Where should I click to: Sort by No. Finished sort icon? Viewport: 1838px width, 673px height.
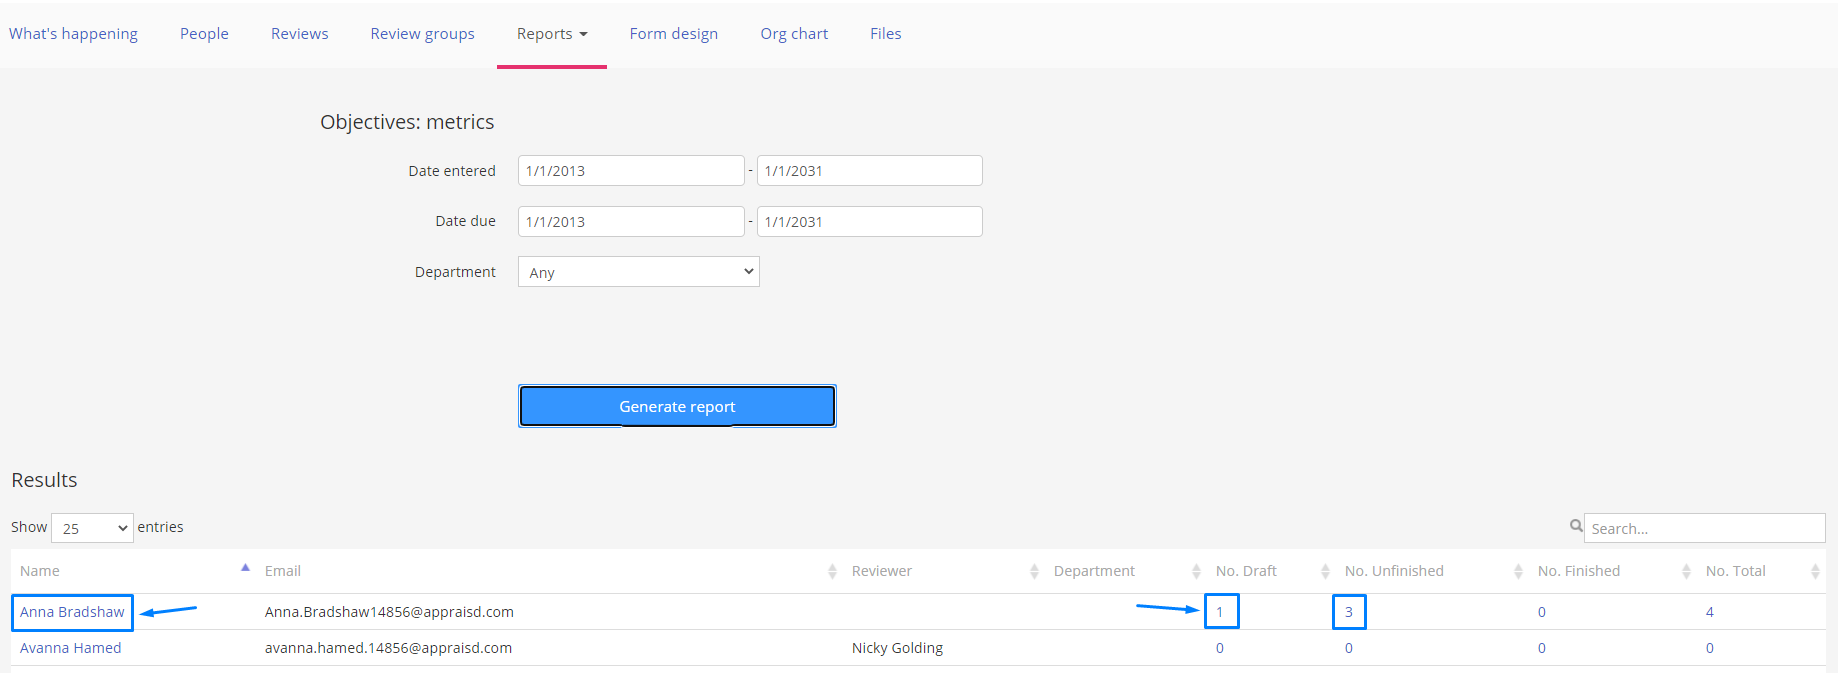[x=1686, y=571]
